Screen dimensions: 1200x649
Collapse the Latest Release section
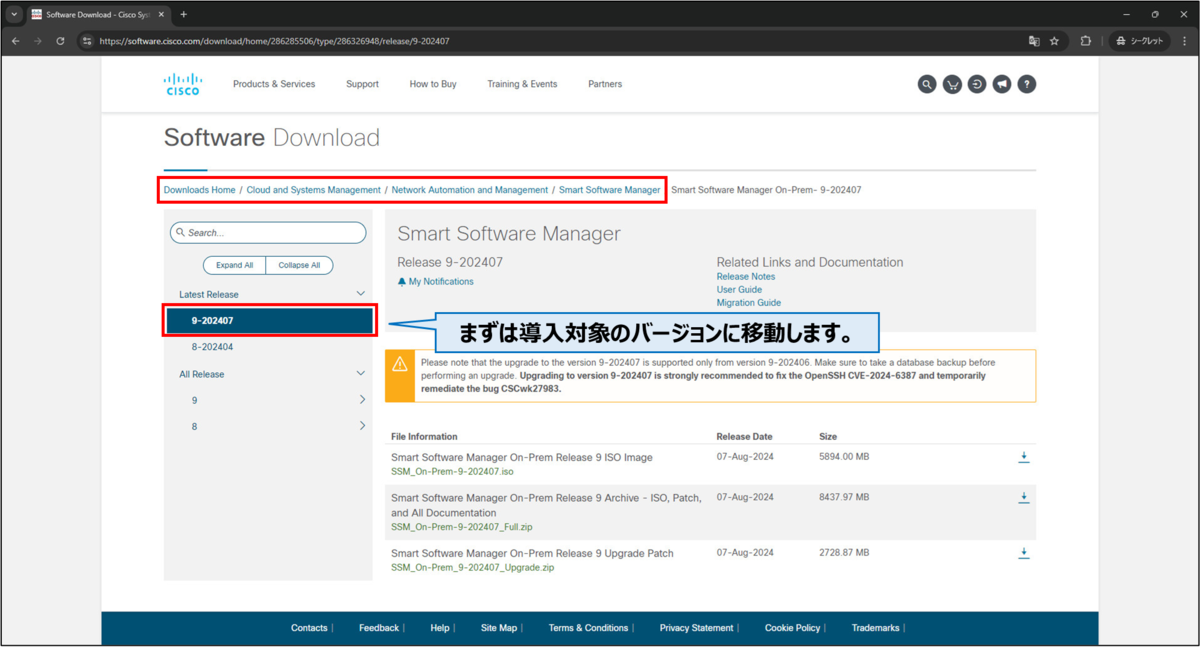pos(360,293)
